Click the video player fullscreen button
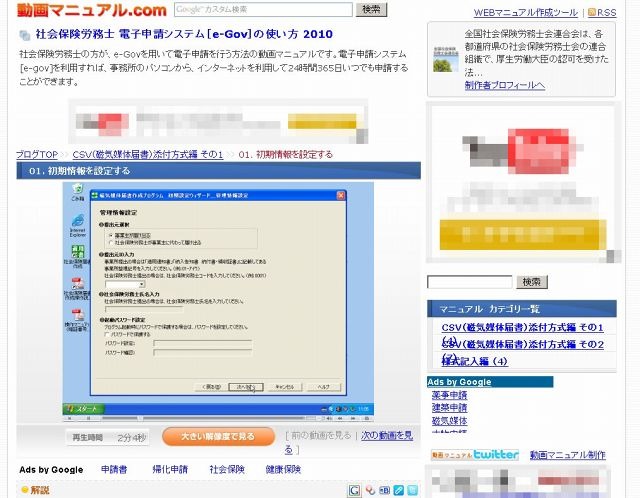 (x=367, y=418)
